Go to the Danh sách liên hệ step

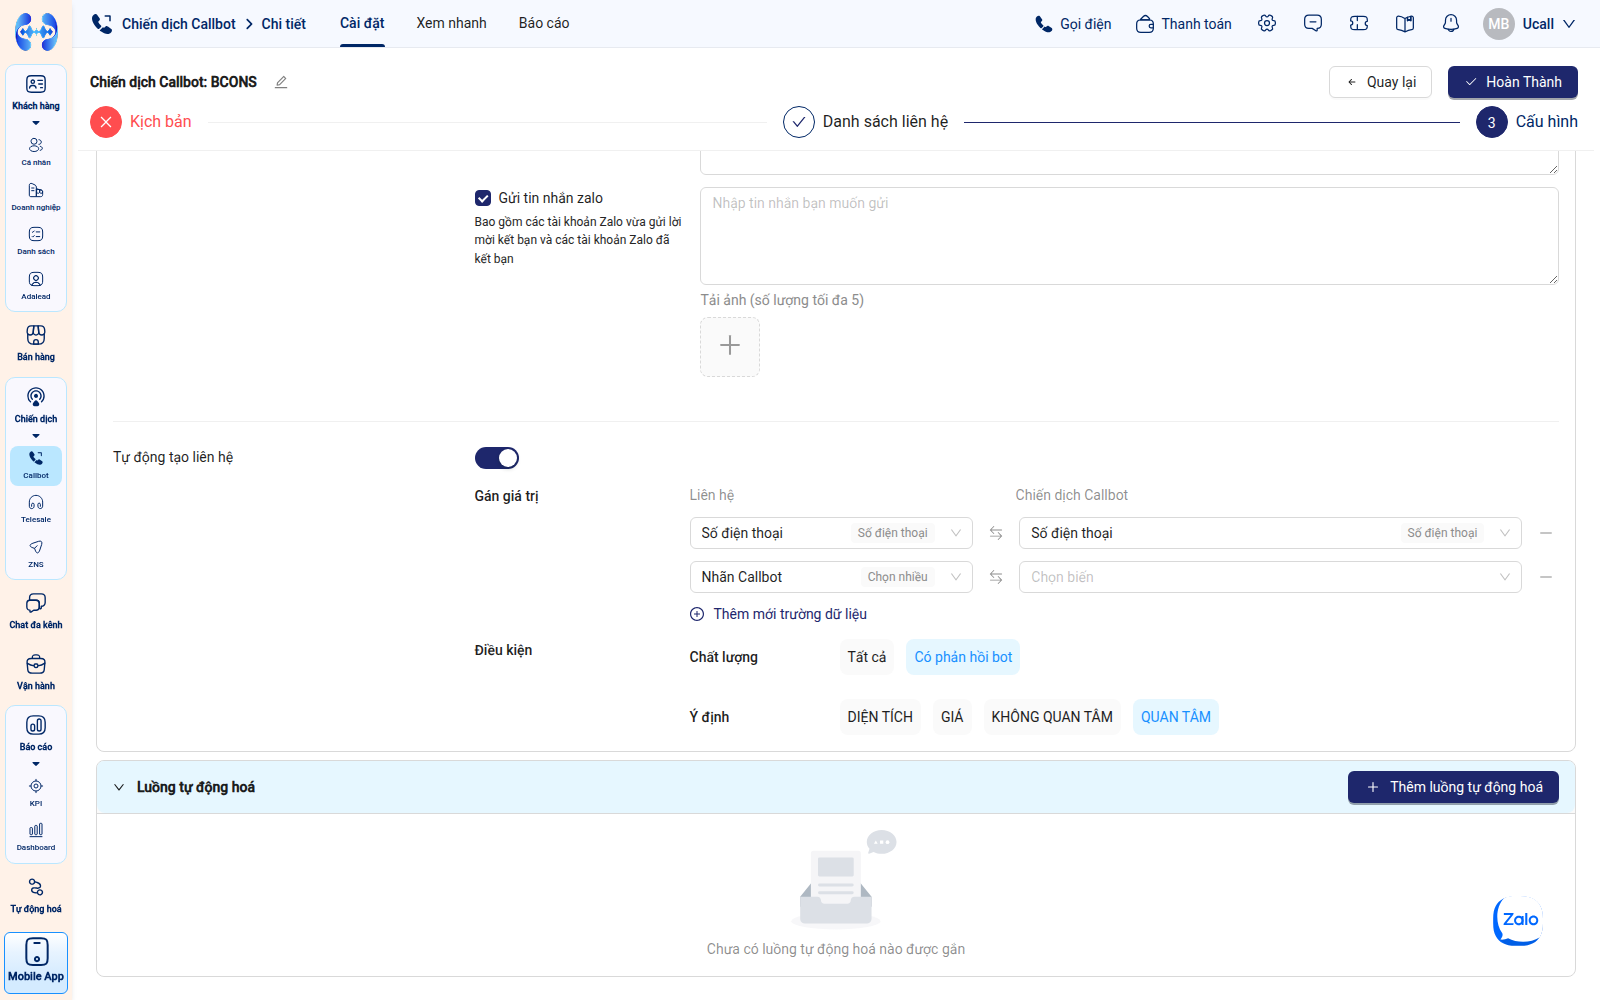coord(866,122)
